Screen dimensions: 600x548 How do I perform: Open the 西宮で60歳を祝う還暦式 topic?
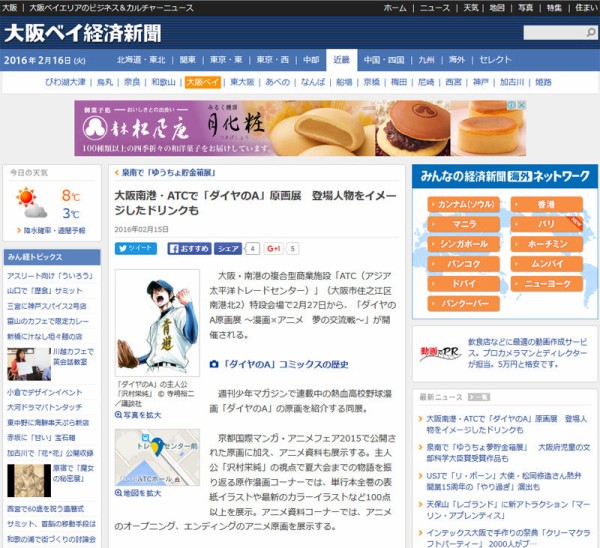click(46, 509)
